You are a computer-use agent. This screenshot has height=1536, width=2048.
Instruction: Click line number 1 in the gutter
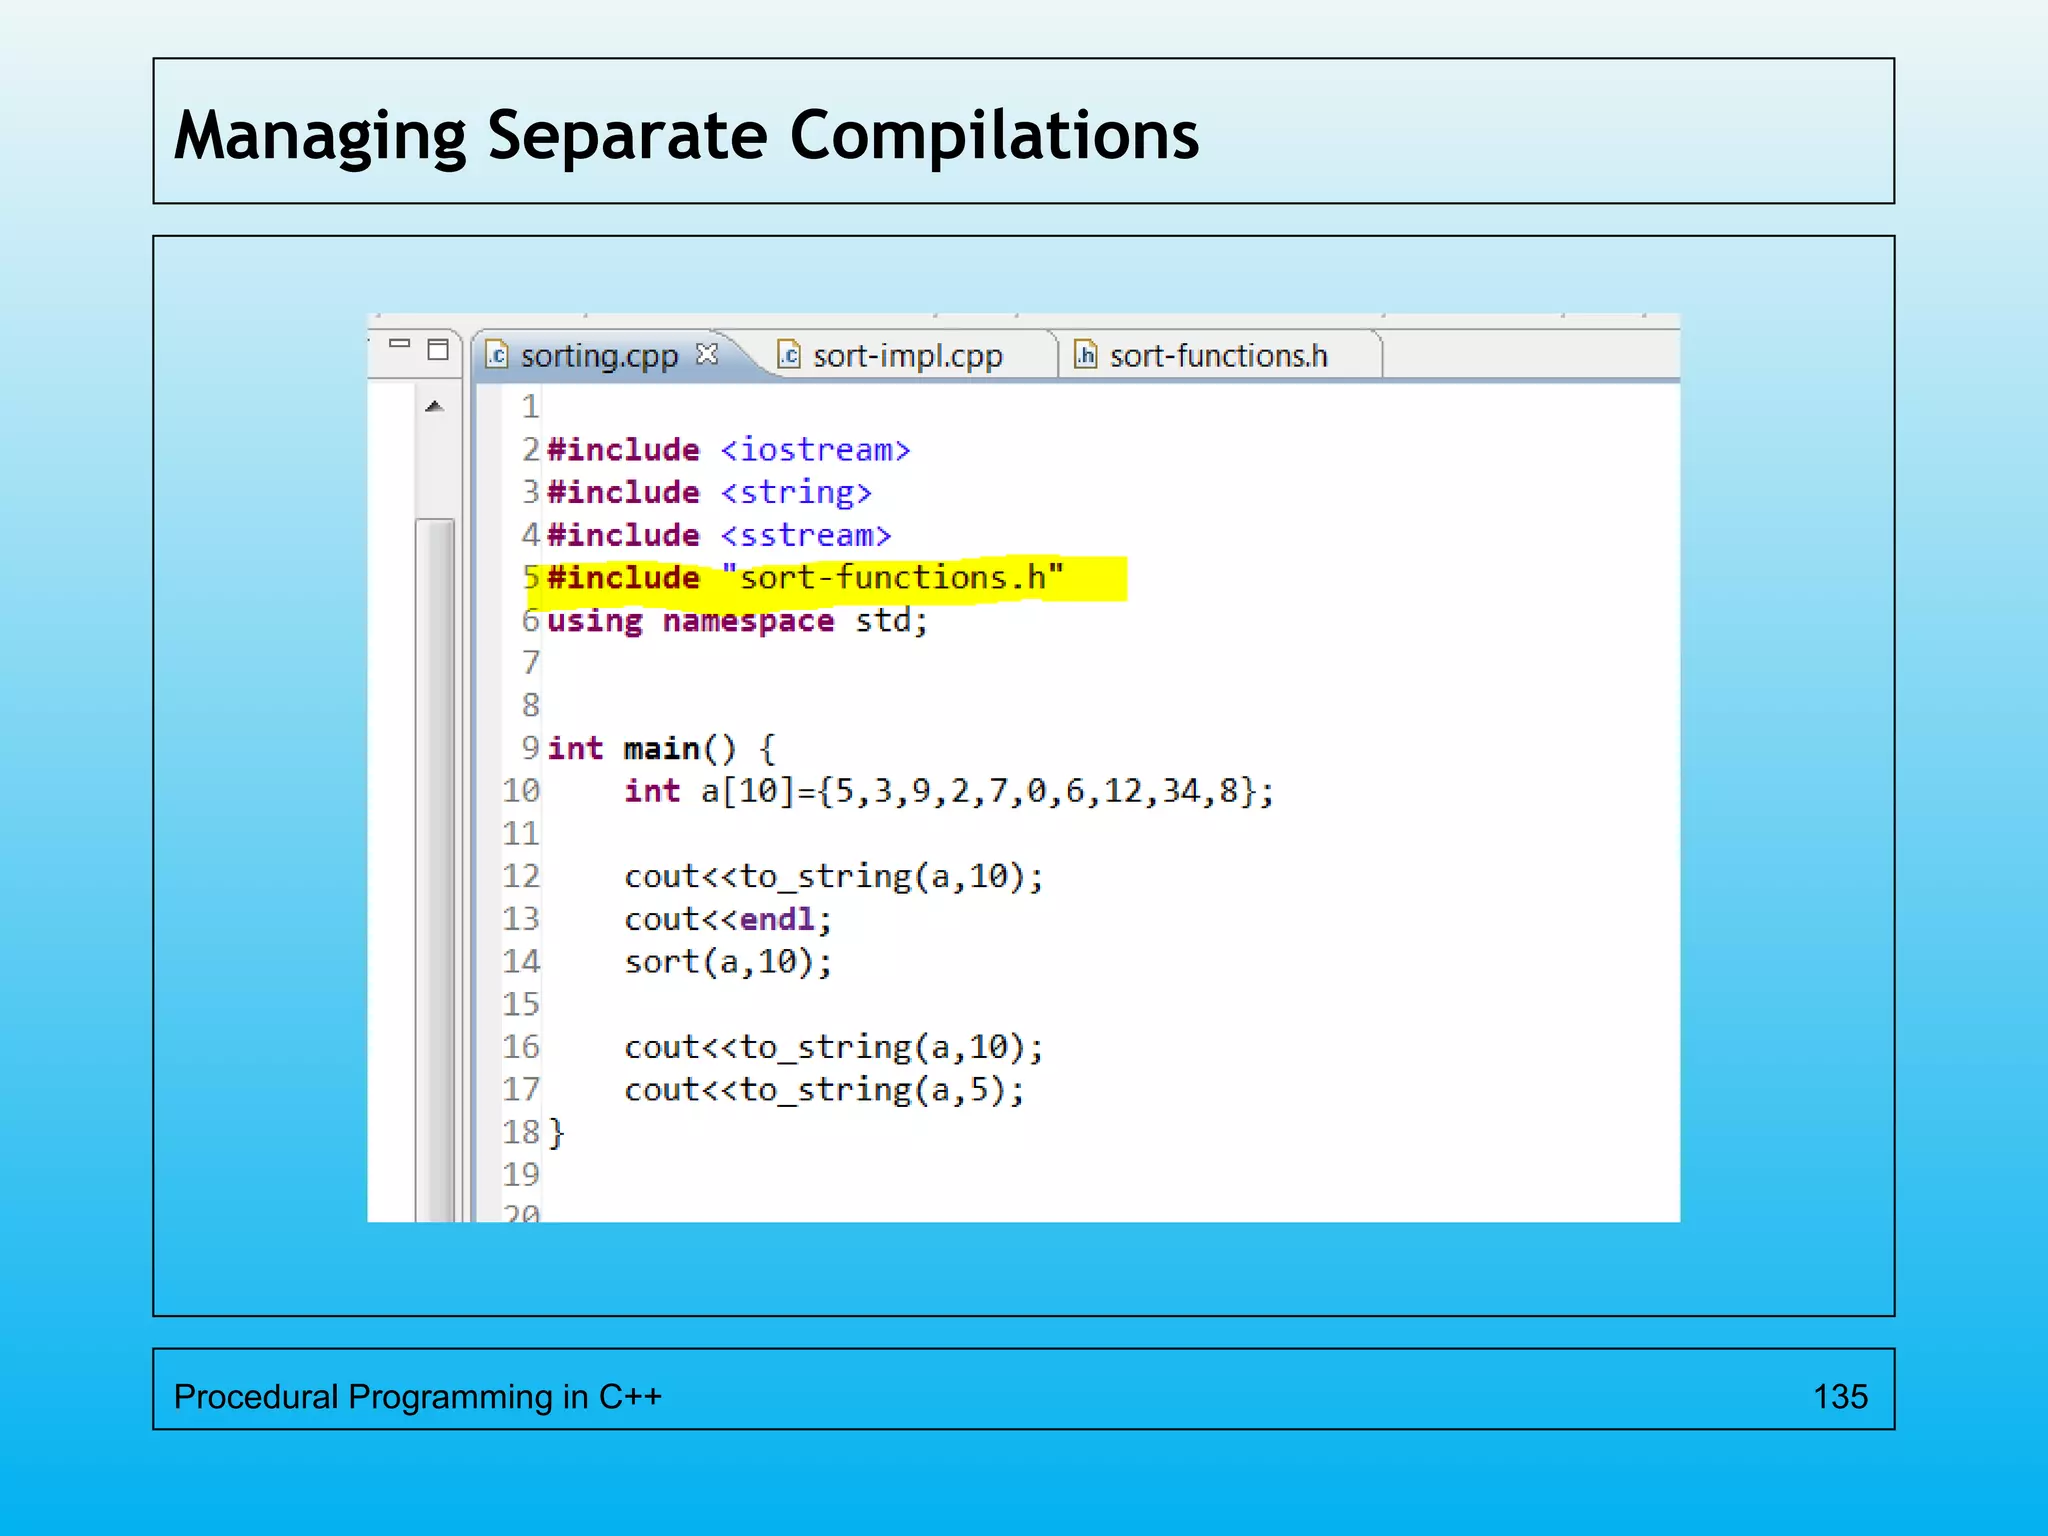coord(530,407)
